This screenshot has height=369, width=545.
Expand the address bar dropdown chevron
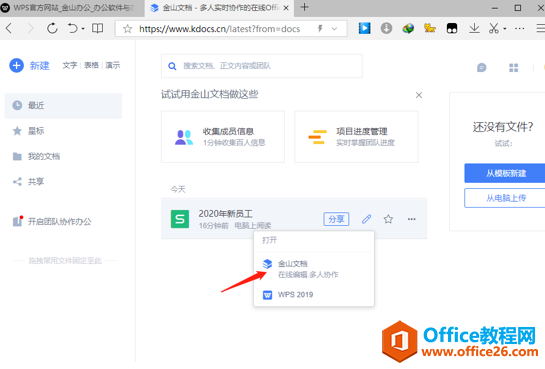coord(334,28)
